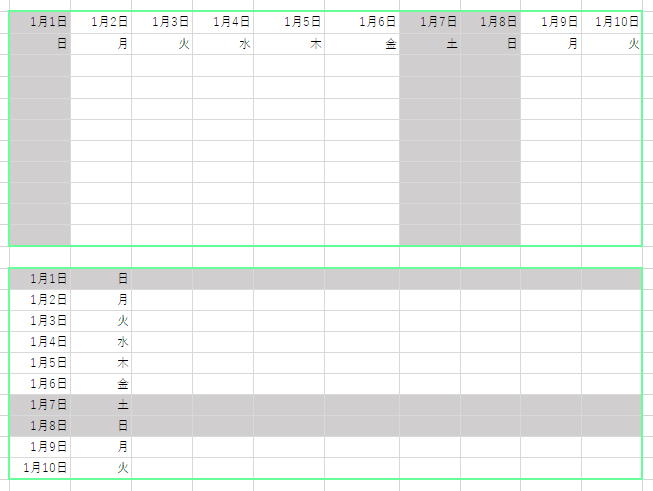The height and width of the screenshot is (491, 653).
Task: Click the 1月2日 row label in the bottom table
Action: (x=40, y=300)
